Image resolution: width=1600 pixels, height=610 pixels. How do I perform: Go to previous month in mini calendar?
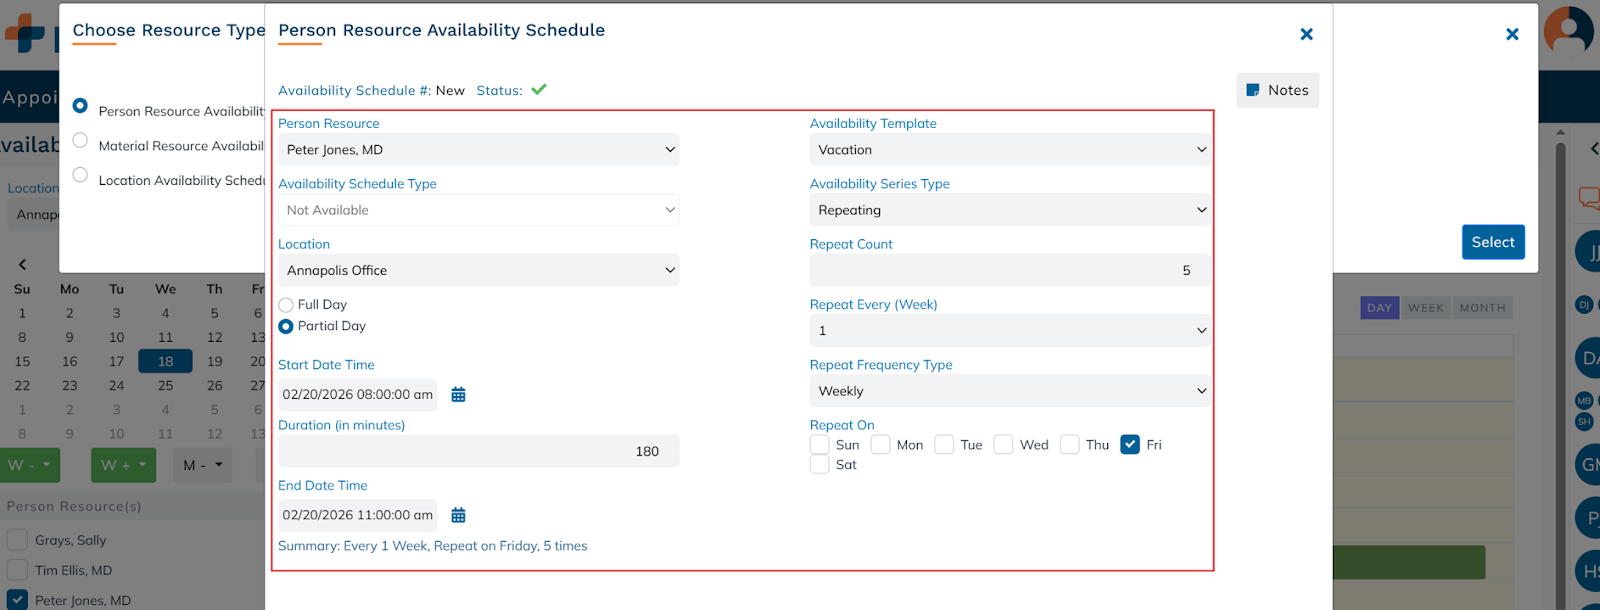point(22,265)
